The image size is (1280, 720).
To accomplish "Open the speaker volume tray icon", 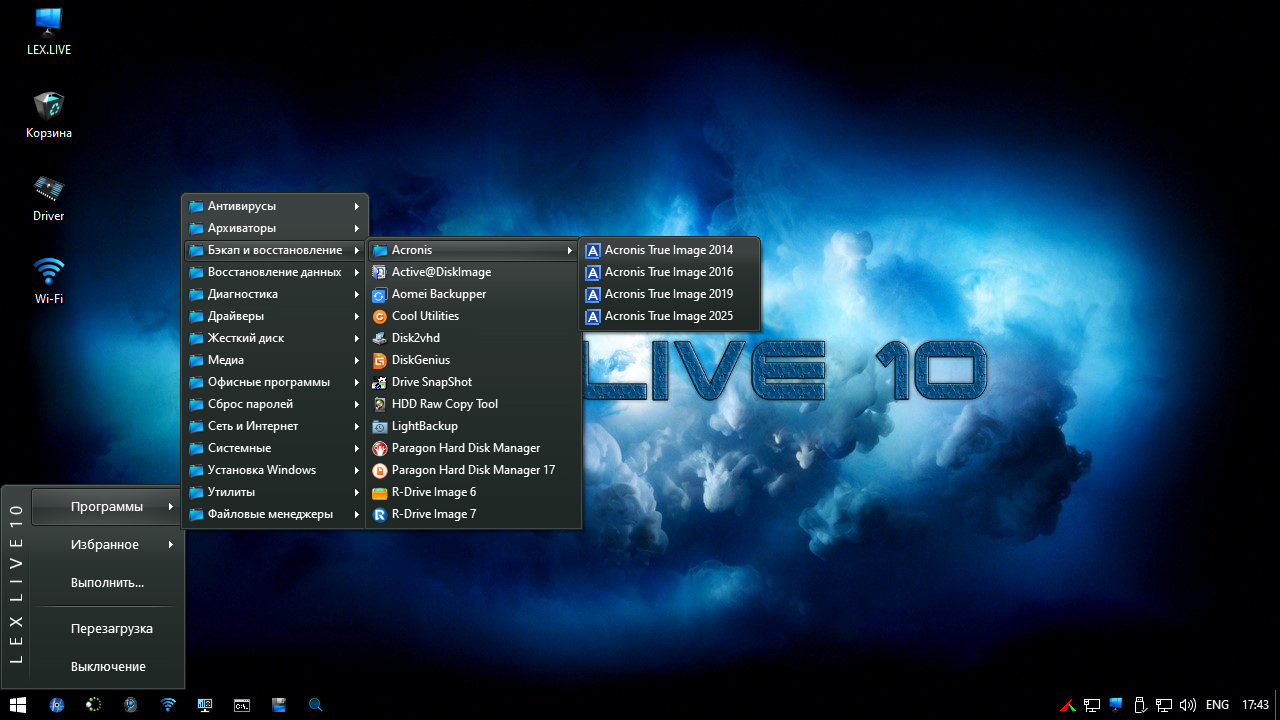I will pos(1188,705).
